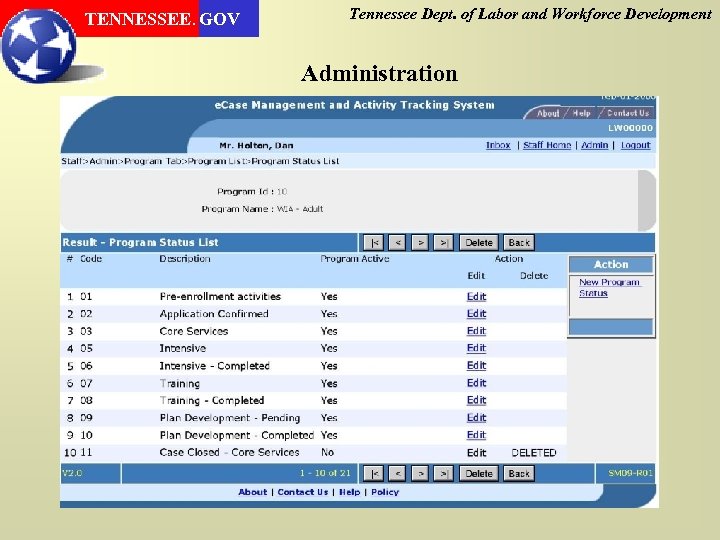Click the Code column header
Image resolution: width=720 pixels, height=540 pixels.
click(91, 259)
